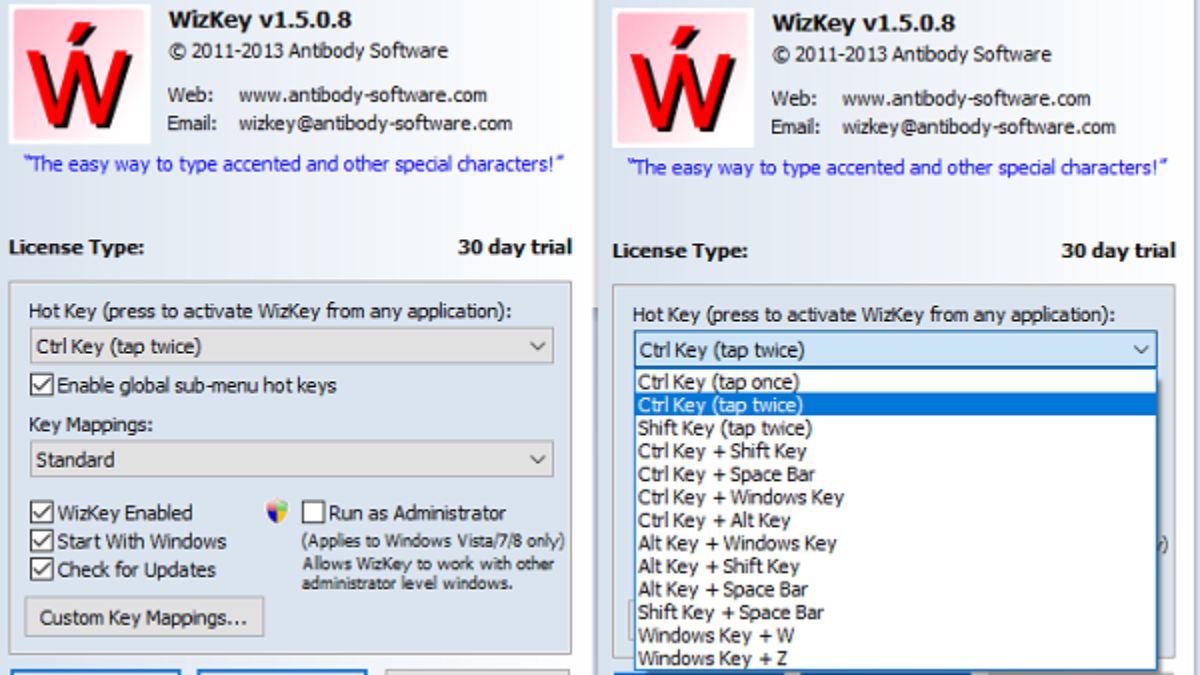The width and height of the screenshot is (1200, 675).
Task: Click the email address in left window
Action: click(375, 124)
